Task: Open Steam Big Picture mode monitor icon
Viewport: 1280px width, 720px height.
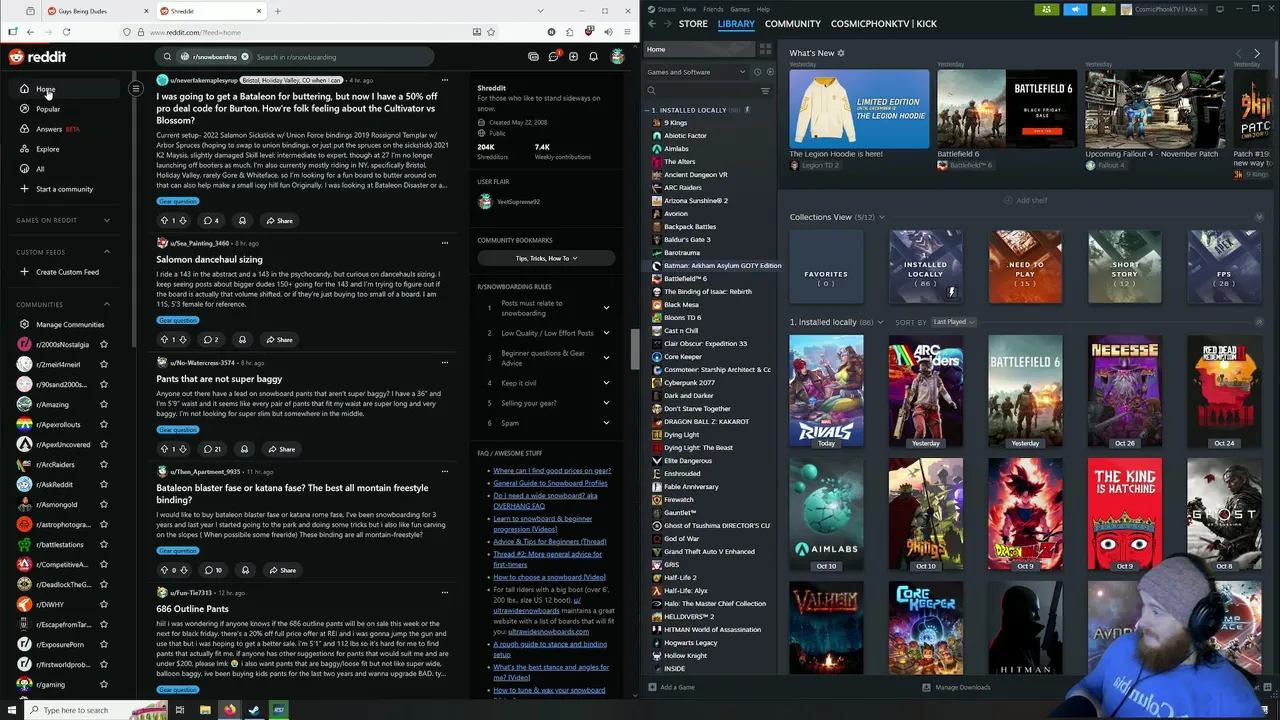Action: pyautogui.click(x=1219, y=9)
